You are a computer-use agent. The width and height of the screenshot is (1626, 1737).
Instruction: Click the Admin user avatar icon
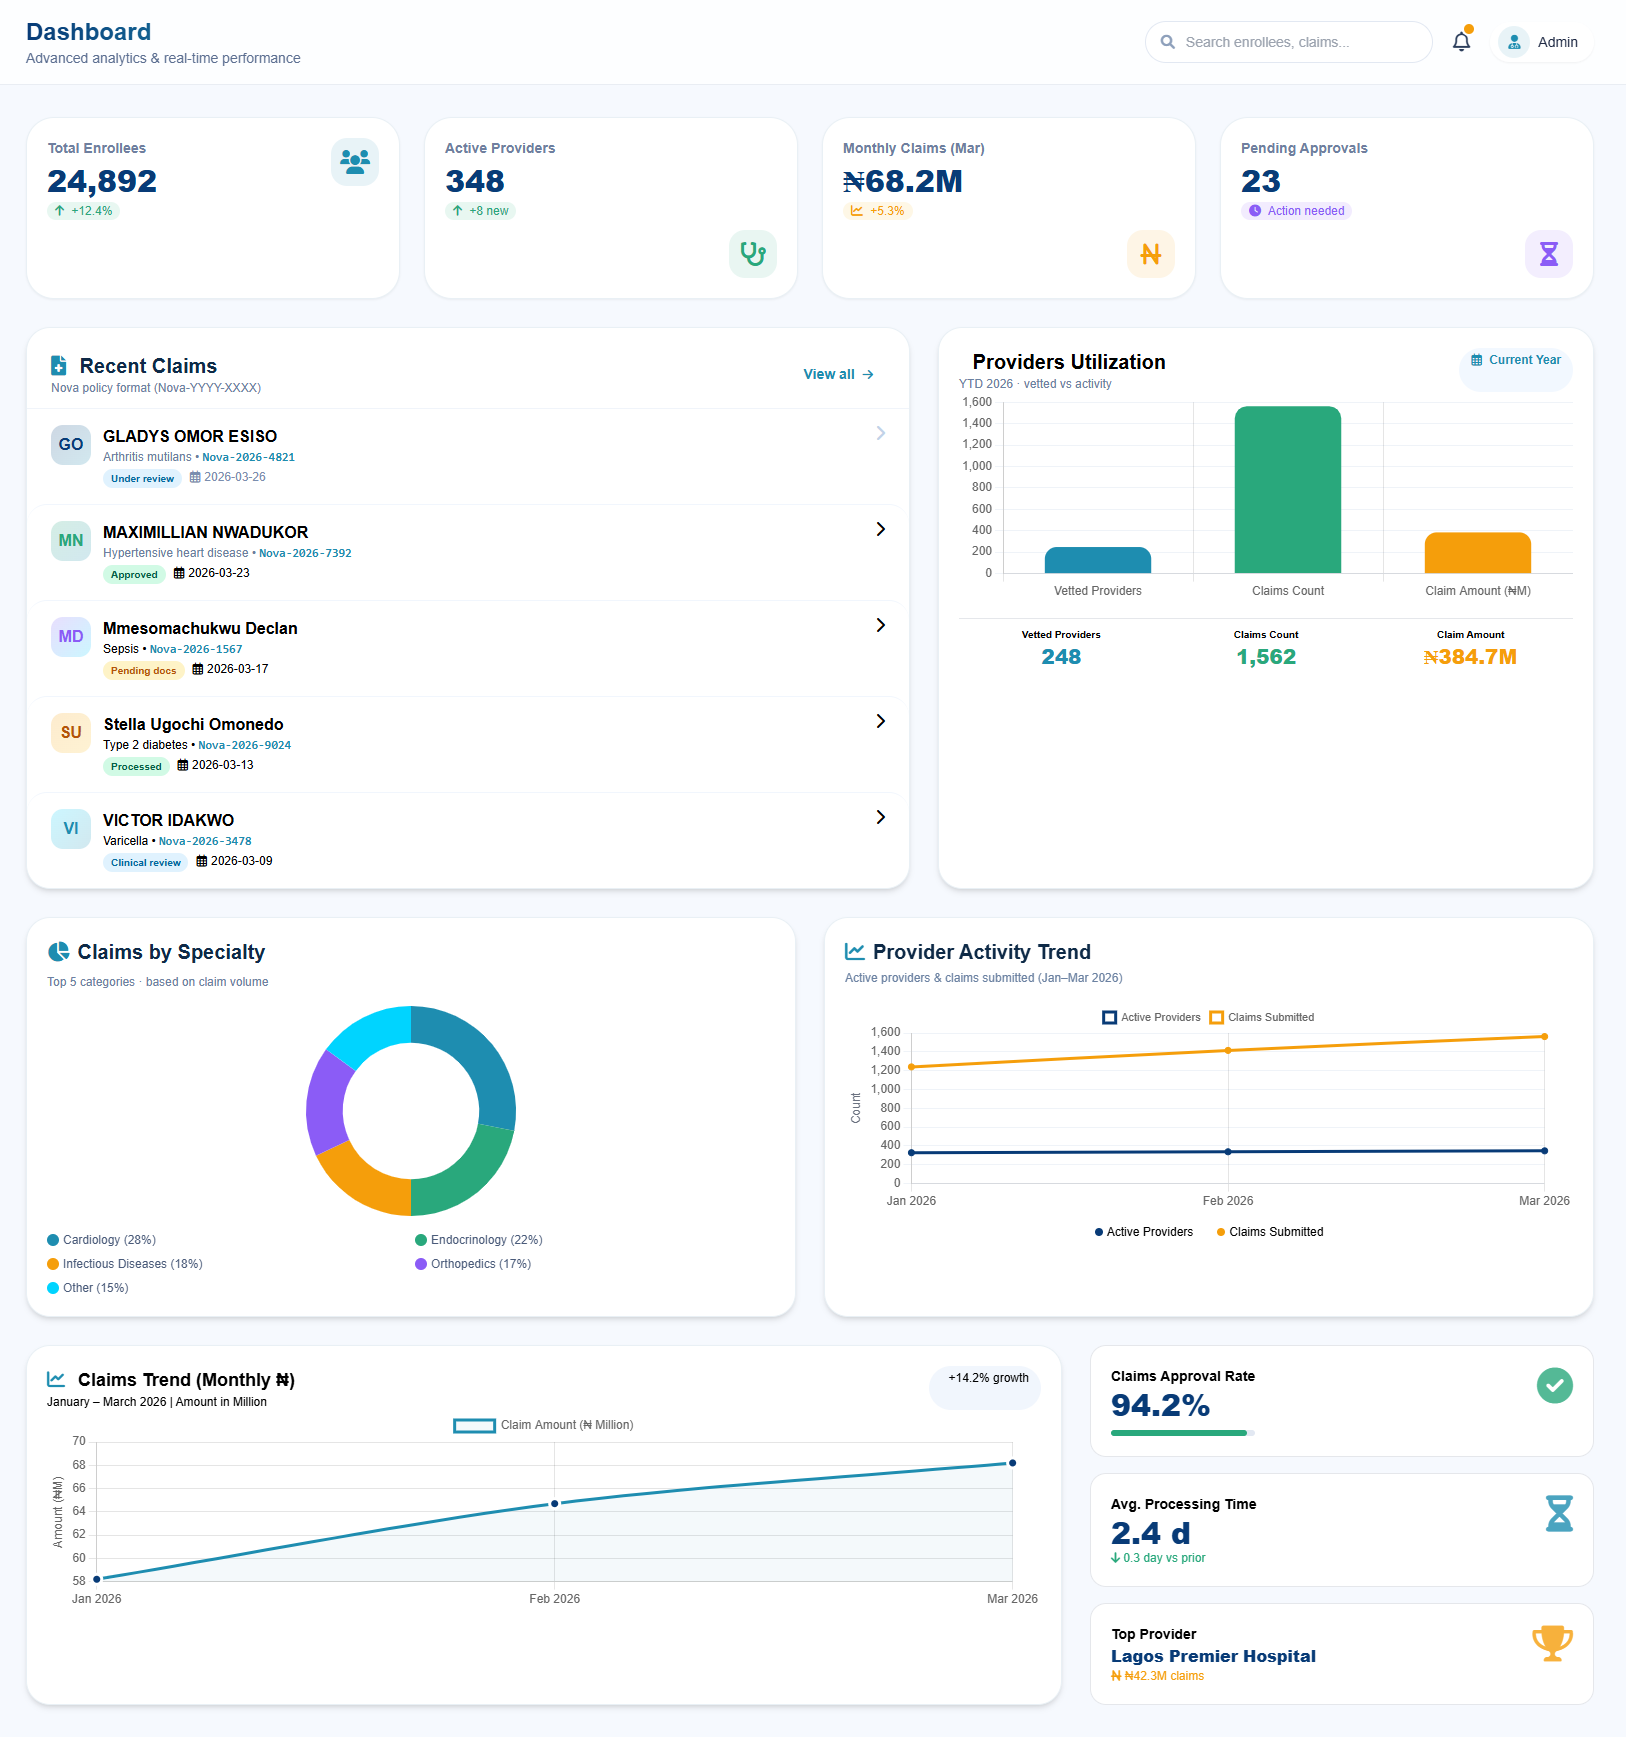(x=1513, y=42)
